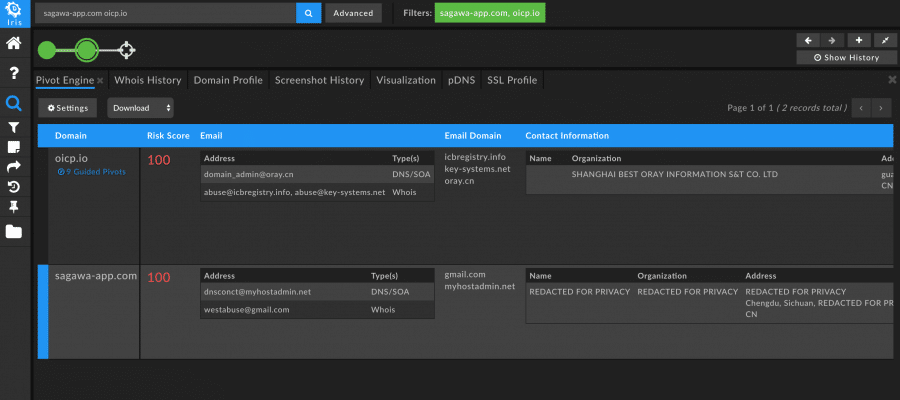Open the History clock icon in the sidebar
The image size is (900, 400).
pos(14,187)
